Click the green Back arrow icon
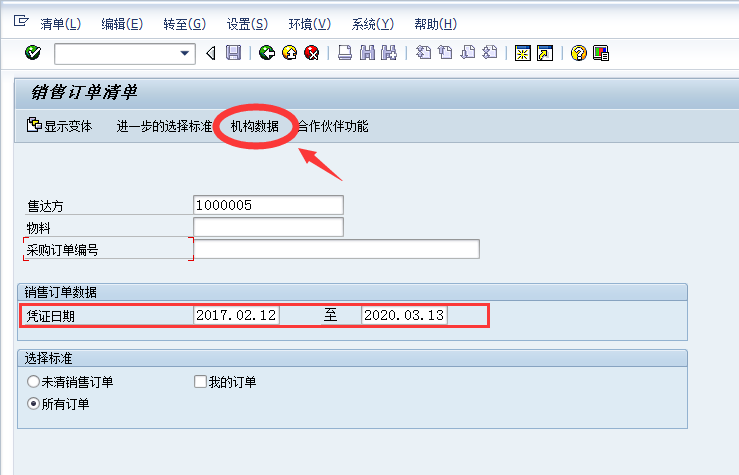Screen dimensions: 739x475 [x=267, y=53]
